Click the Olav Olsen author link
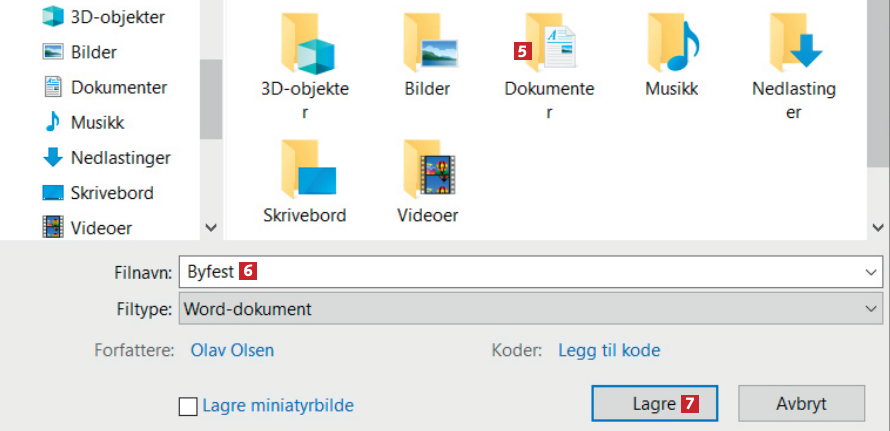The width and height of the screenshot is (890, 431). click(232, 350)
